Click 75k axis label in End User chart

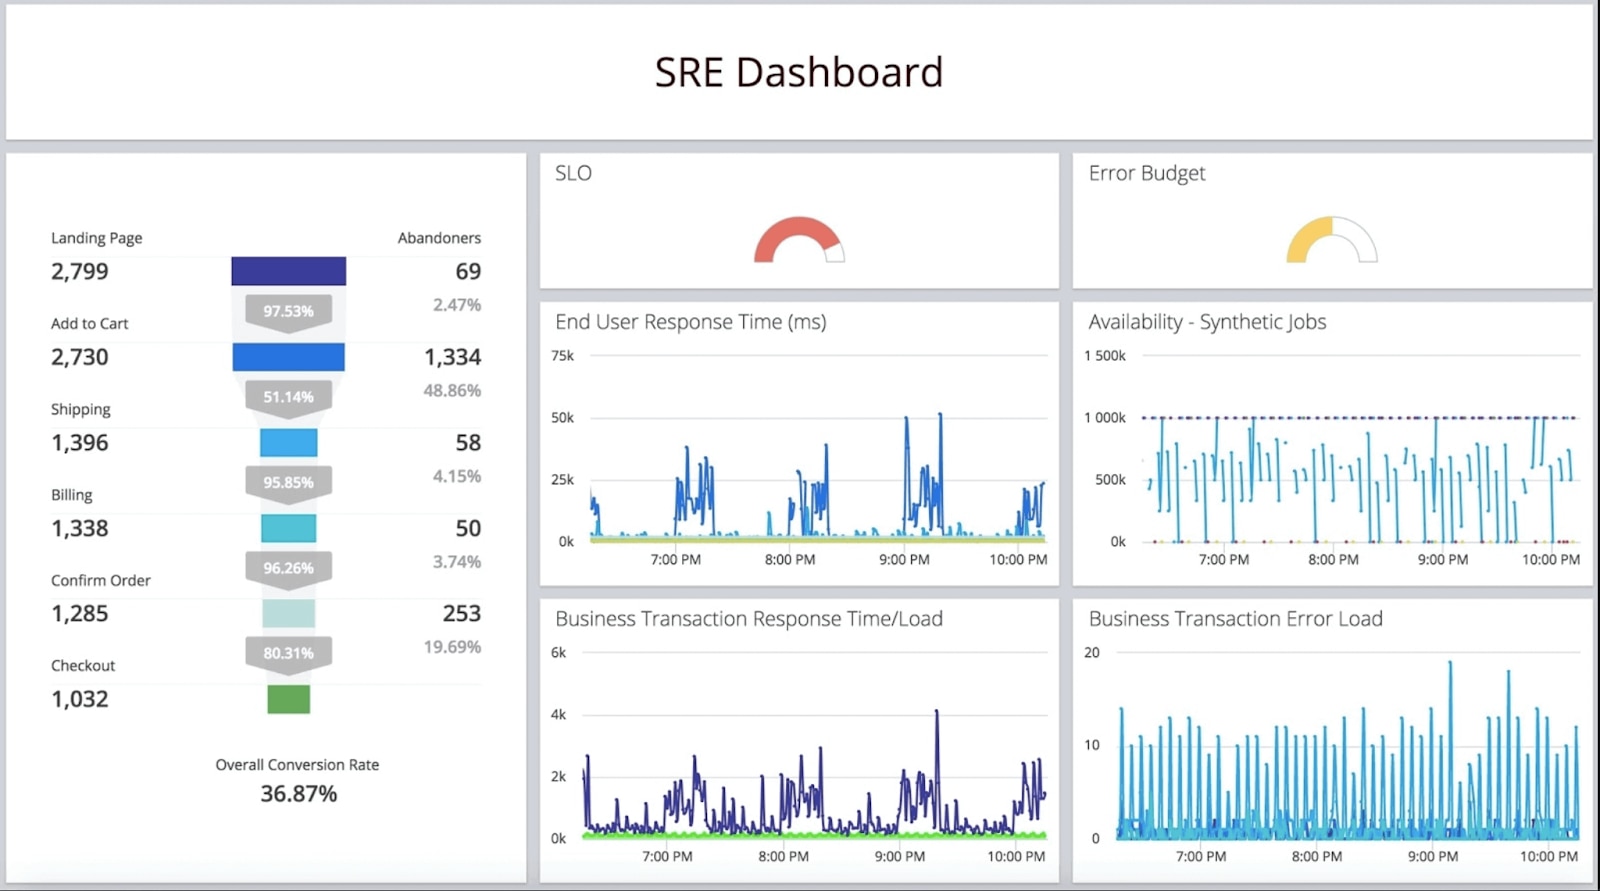(x=563, y=356)
